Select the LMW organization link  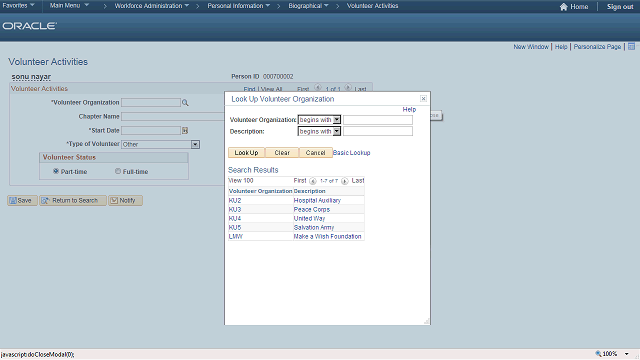point(236,236)
